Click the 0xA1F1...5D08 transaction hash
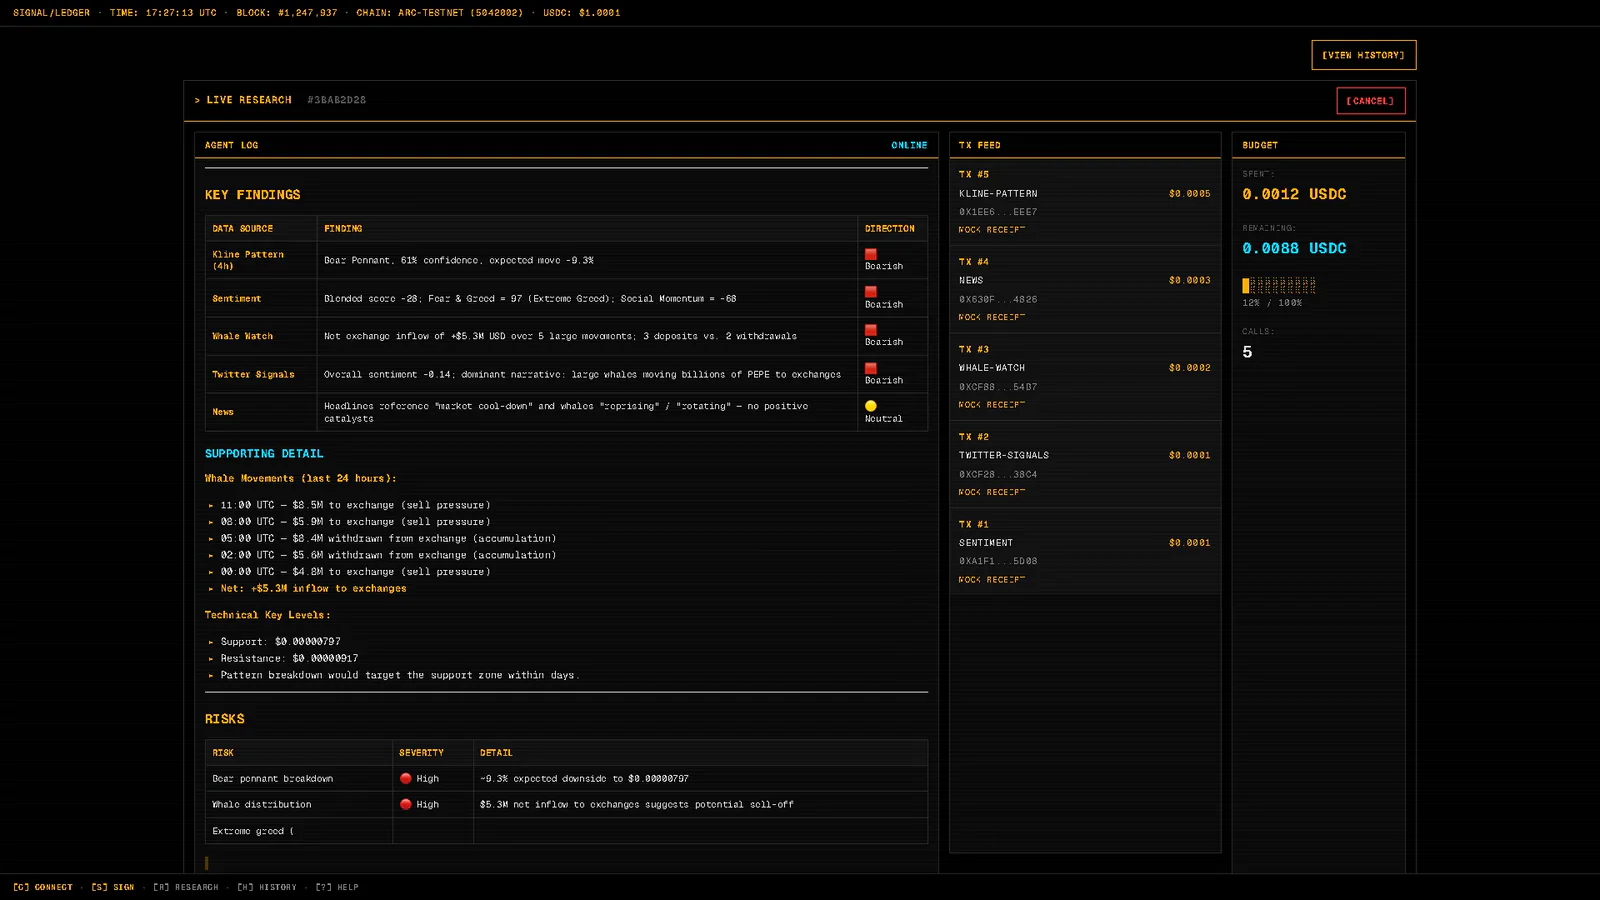Image resolution: width=1600 pixels, height=900 pixels. click(998, 561)
